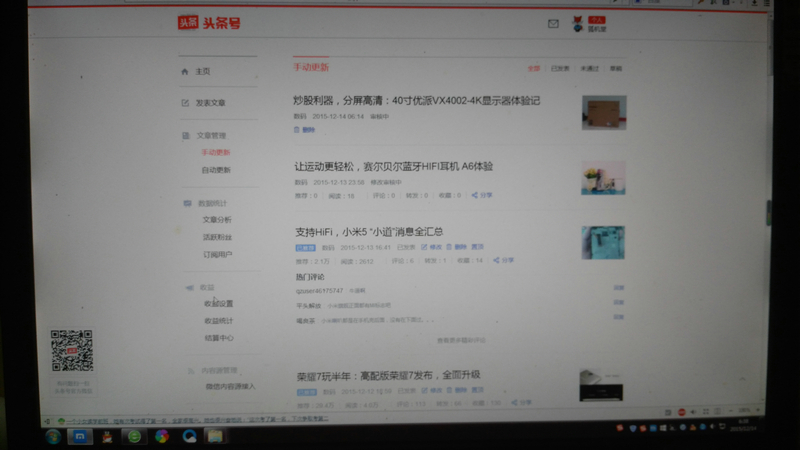Switch to the 全部 filter tab
The width and height of the screenshot is (800, 450).
pos(534,68)
